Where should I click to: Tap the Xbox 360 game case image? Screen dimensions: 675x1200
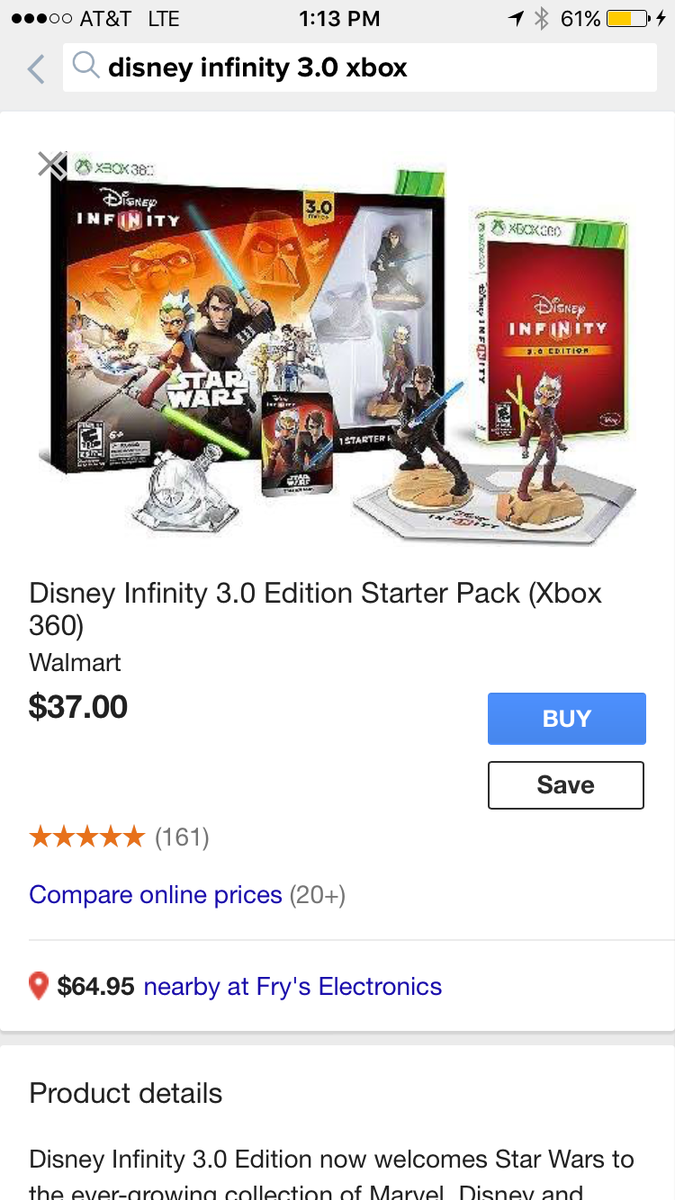point(553,326)
